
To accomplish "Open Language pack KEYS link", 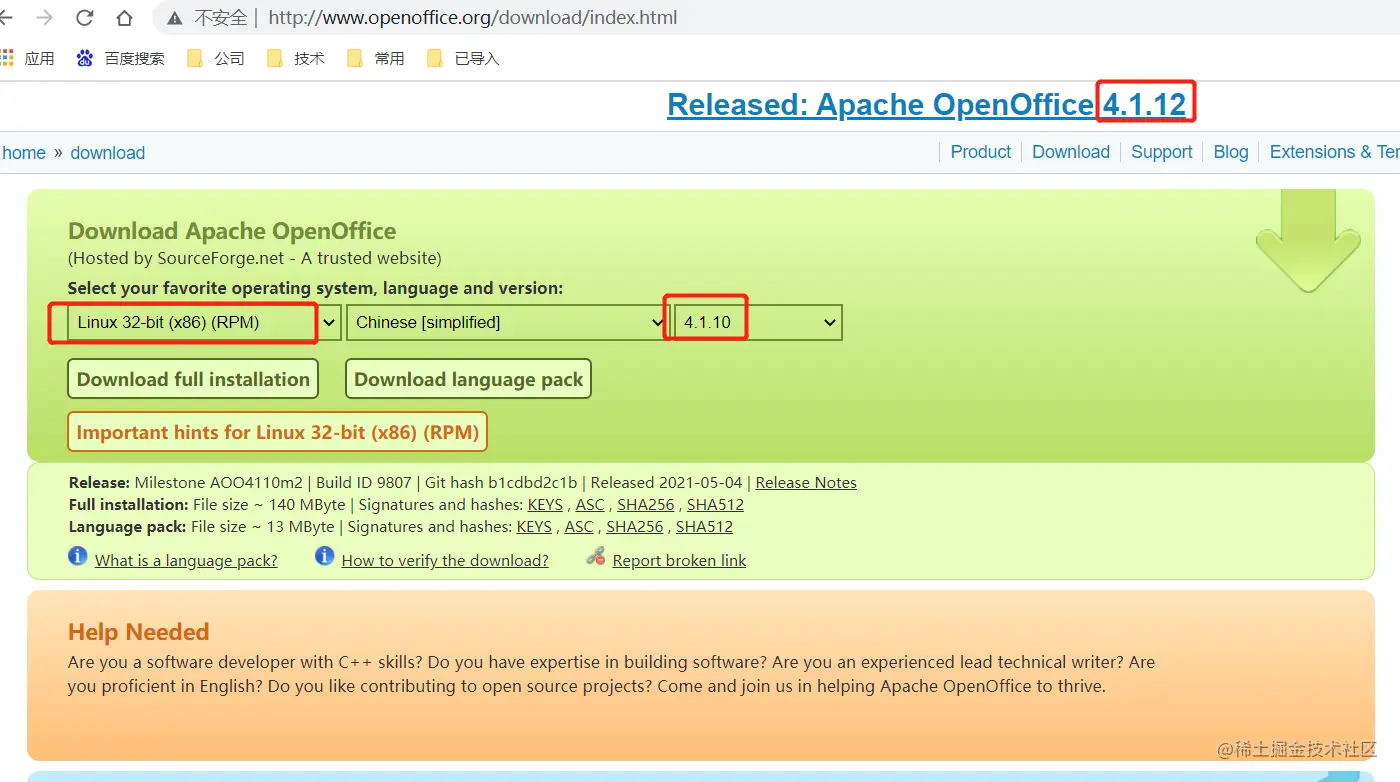I will click(x=534, y=527).
